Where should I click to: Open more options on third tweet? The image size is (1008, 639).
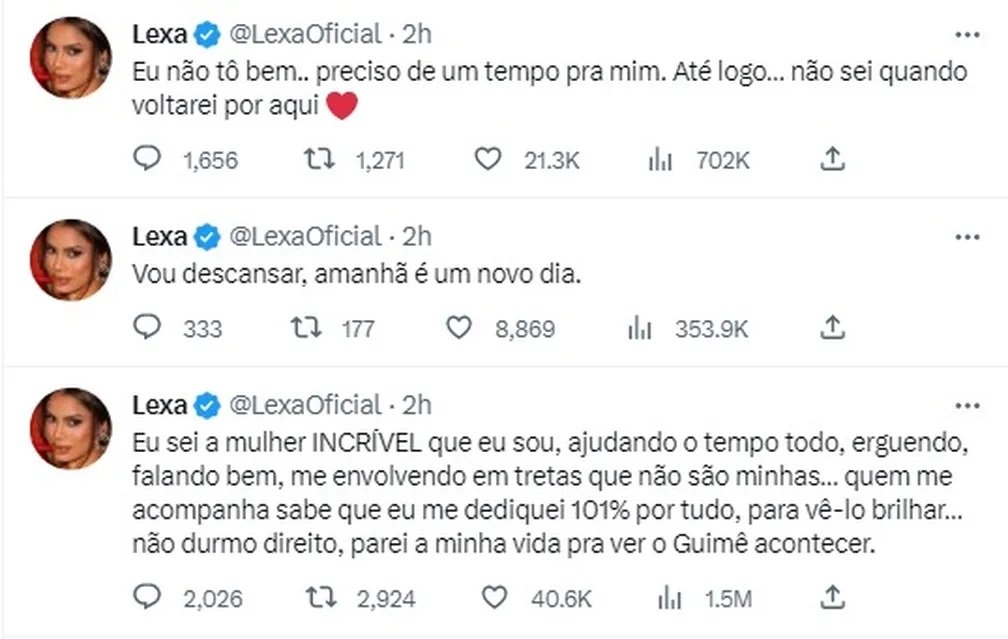(967, 405)
